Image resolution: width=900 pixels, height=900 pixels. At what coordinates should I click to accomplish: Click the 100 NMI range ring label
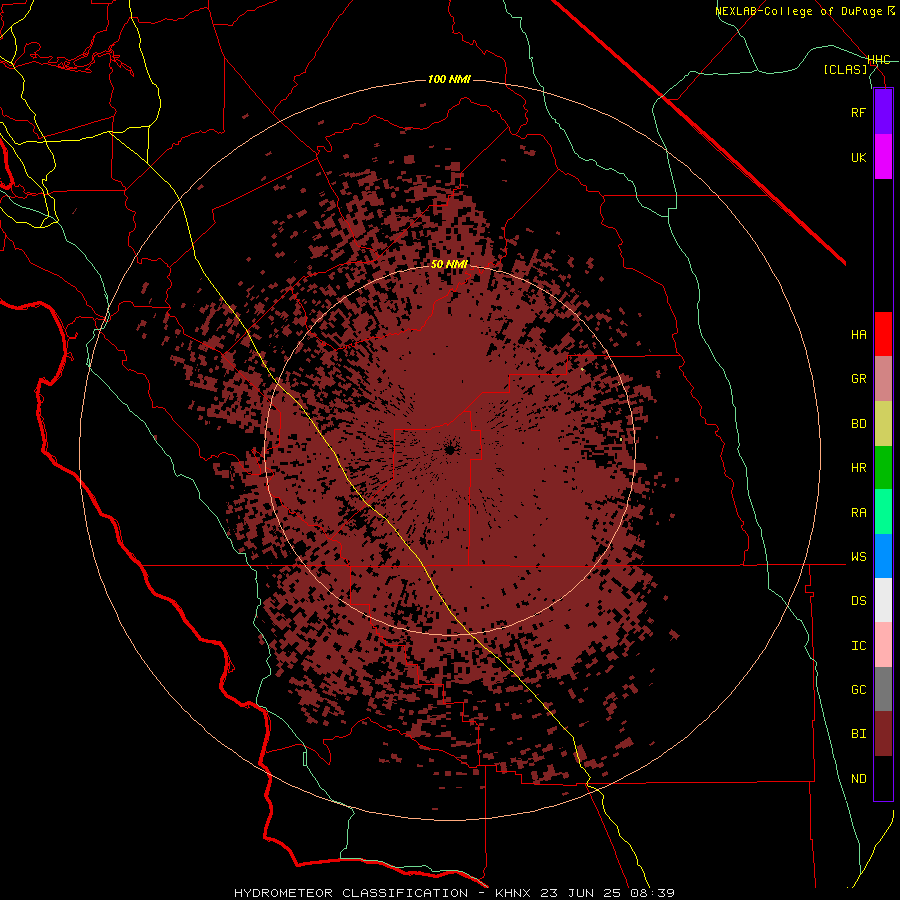[449, 79]
